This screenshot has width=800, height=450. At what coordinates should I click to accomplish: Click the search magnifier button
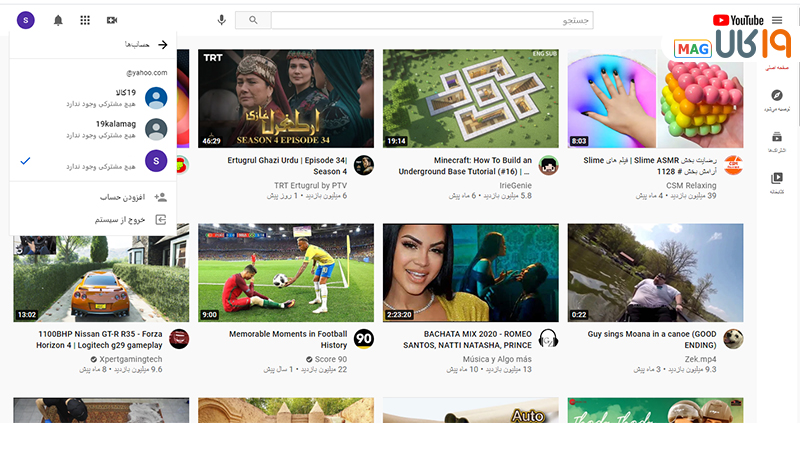click(x=253, y=20)
